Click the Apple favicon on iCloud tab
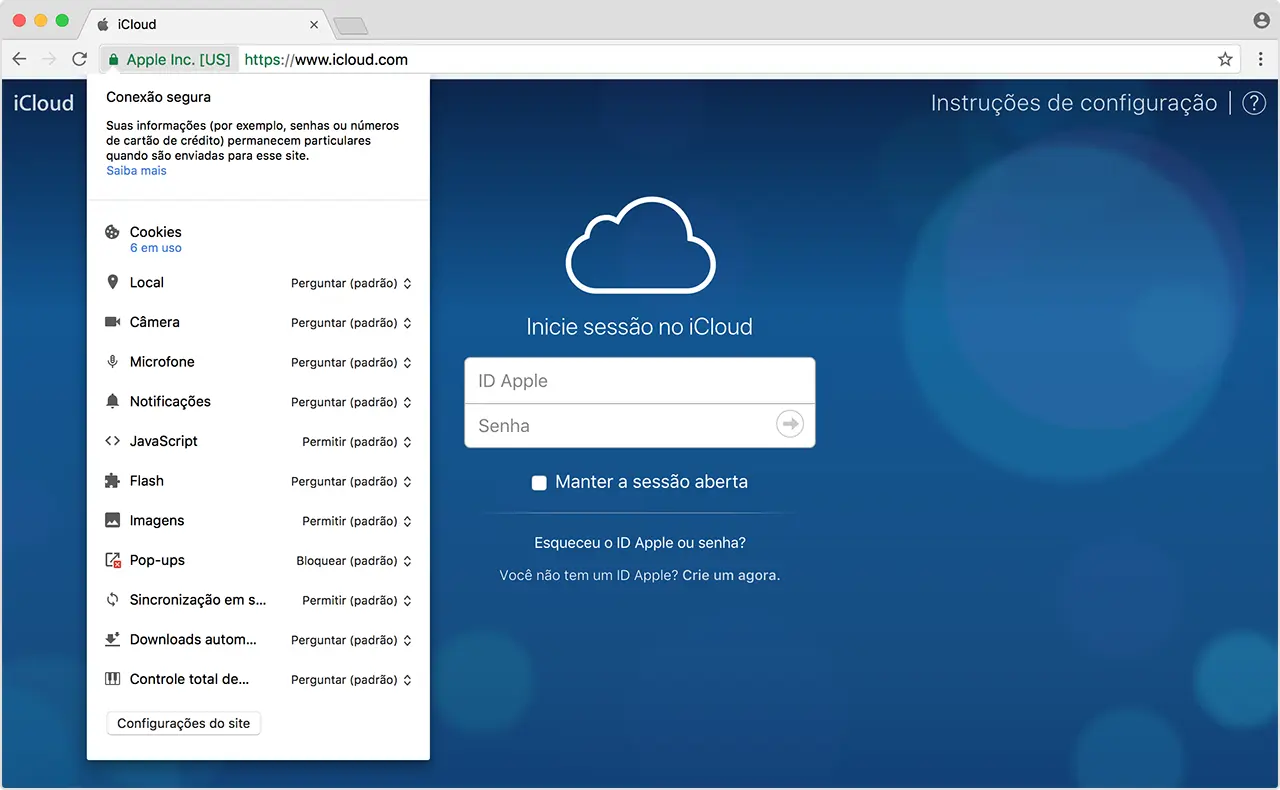This screenshot has width=1280, height=790. 102,24
